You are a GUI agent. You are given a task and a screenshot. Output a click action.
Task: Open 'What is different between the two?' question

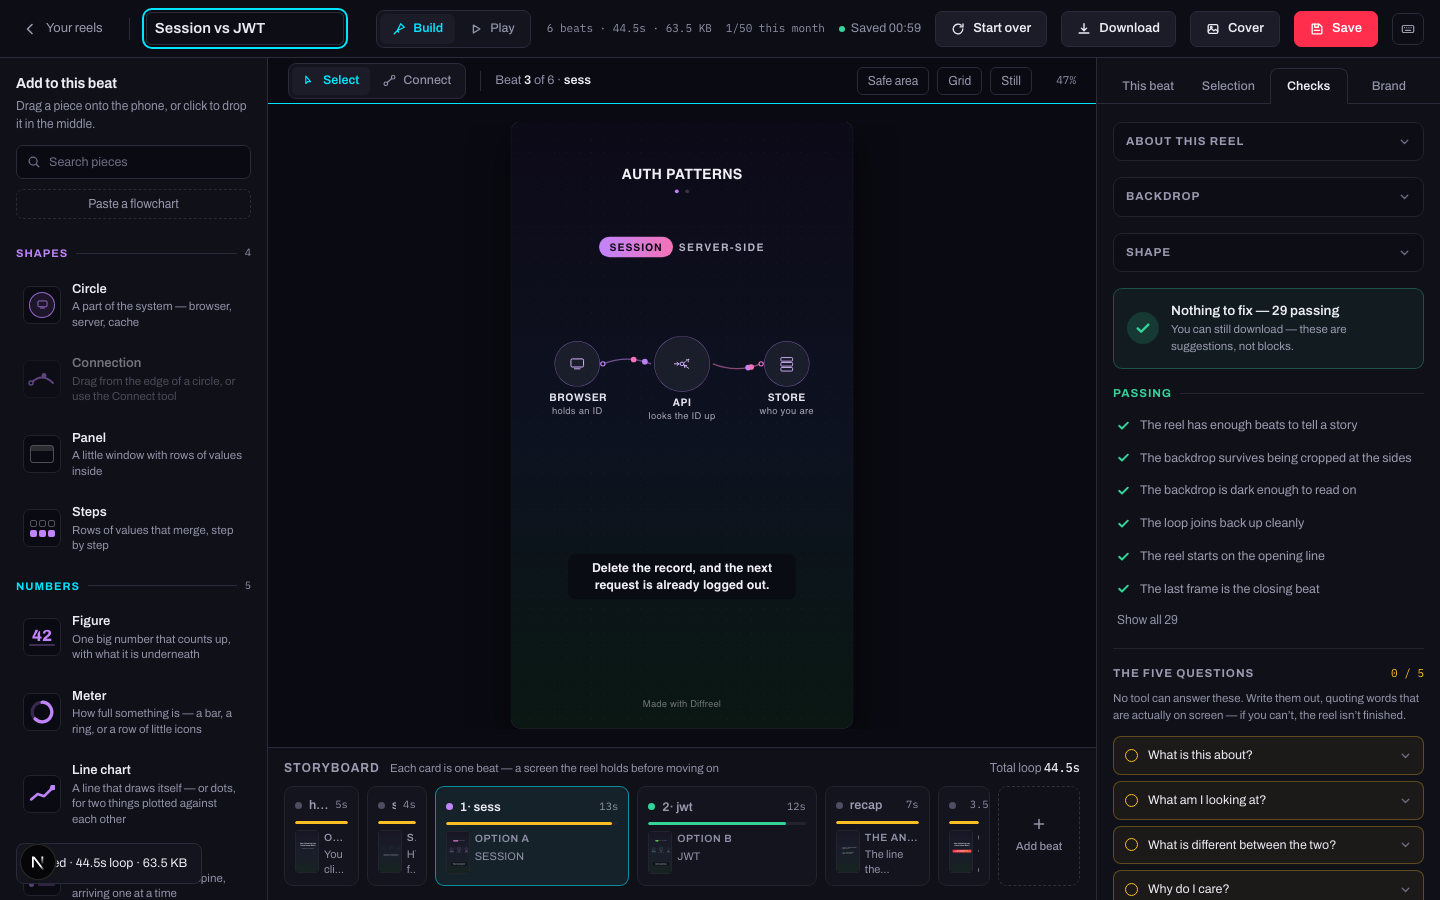click(x=1268, y=845)
